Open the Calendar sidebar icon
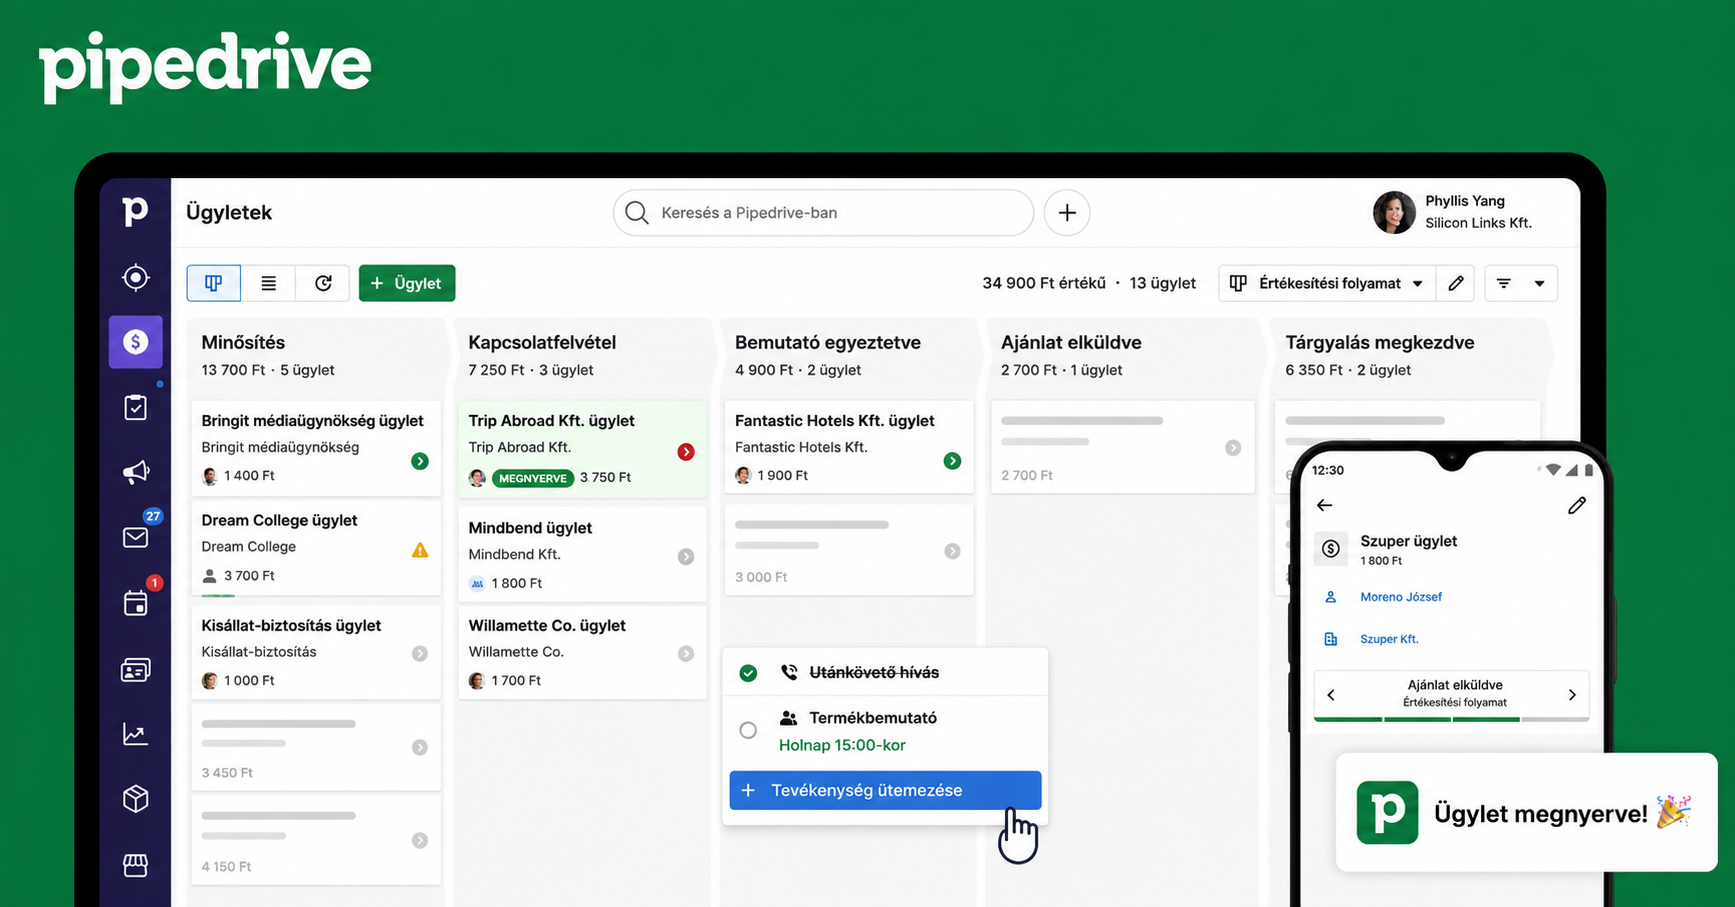The height and width of the screenshot is (907, 1735). pos(135,603)
